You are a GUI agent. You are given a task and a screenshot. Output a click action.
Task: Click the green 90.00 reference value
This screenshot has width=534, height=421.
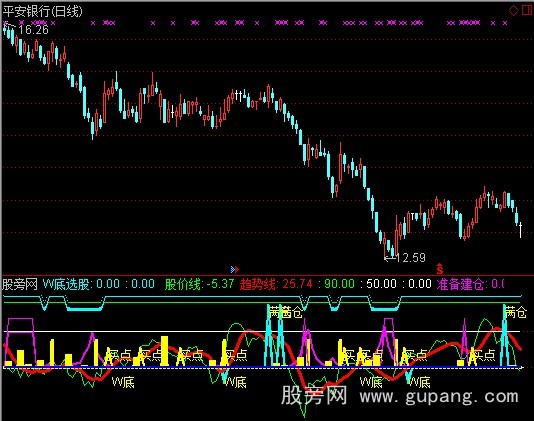tap(339, 284)
